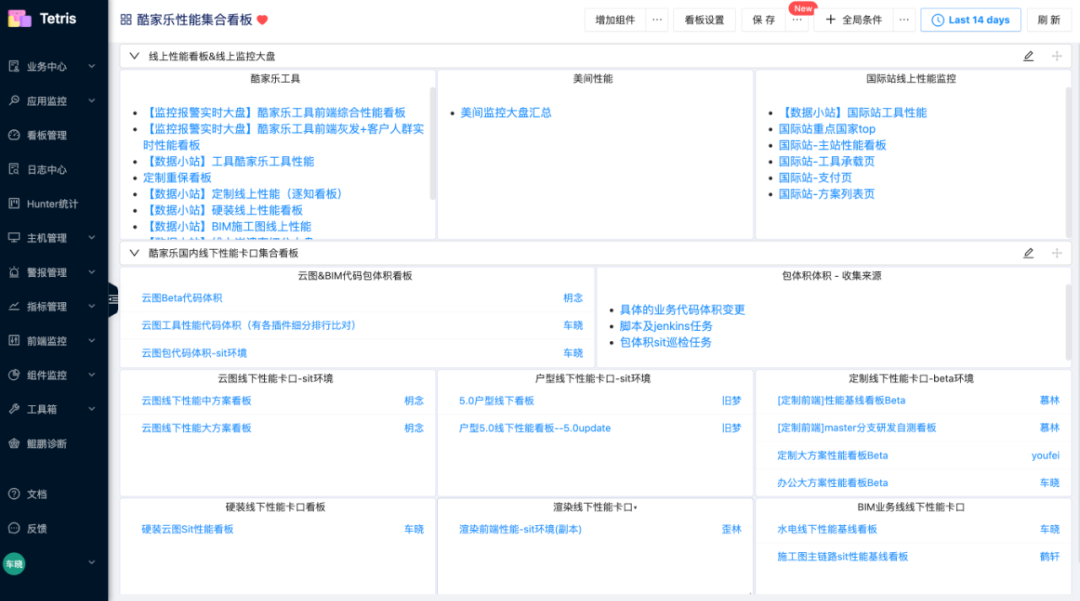Edit the 酷家乐国内线下性能卡口 section with pencil

1028,253
